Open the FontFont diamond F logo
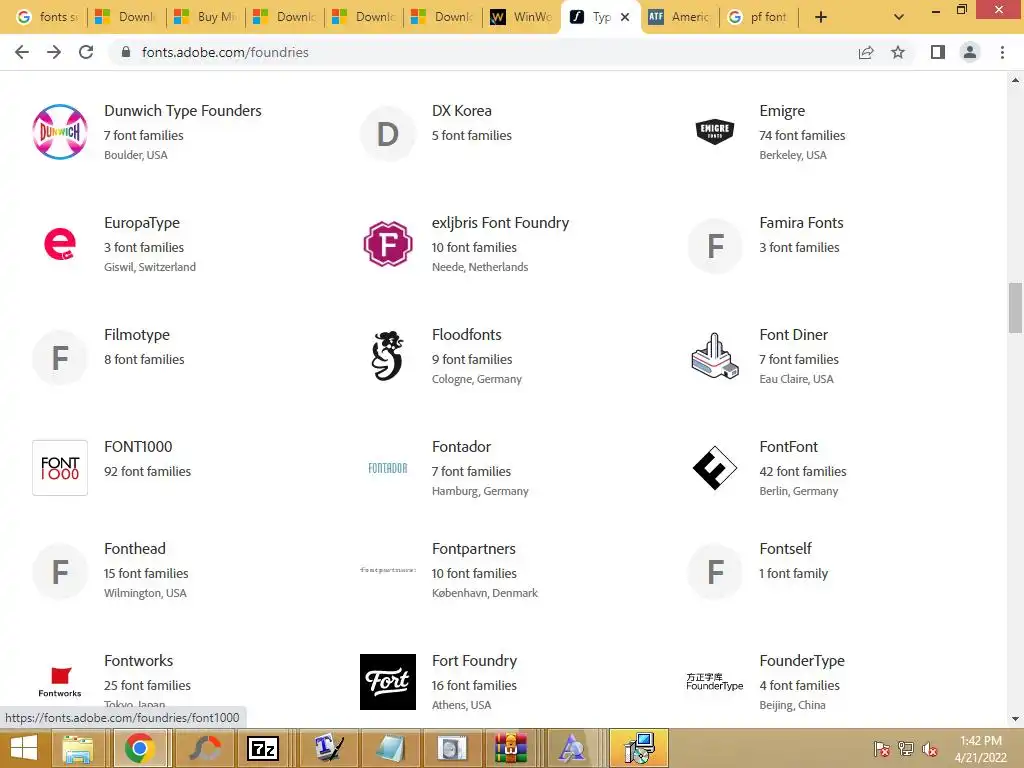 pos(715,468)
